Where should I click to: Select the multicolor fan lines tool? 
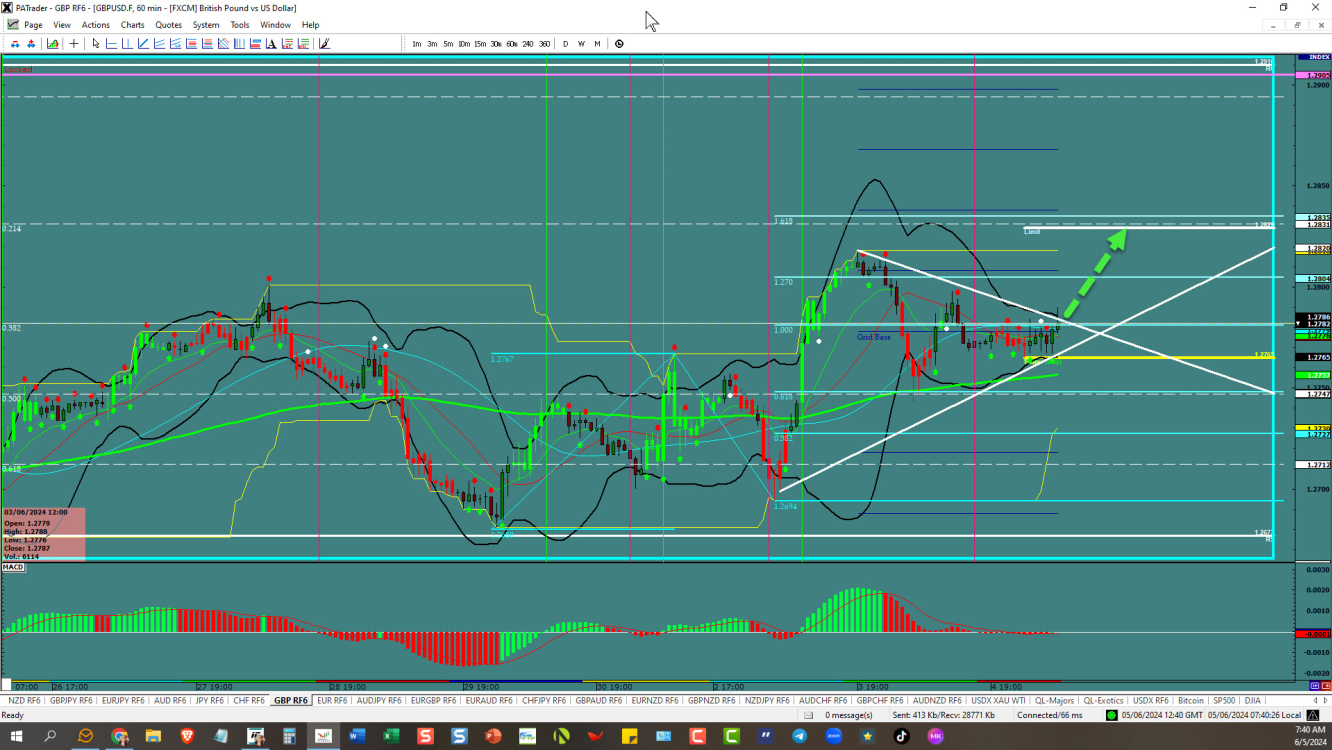coord(223,44)
